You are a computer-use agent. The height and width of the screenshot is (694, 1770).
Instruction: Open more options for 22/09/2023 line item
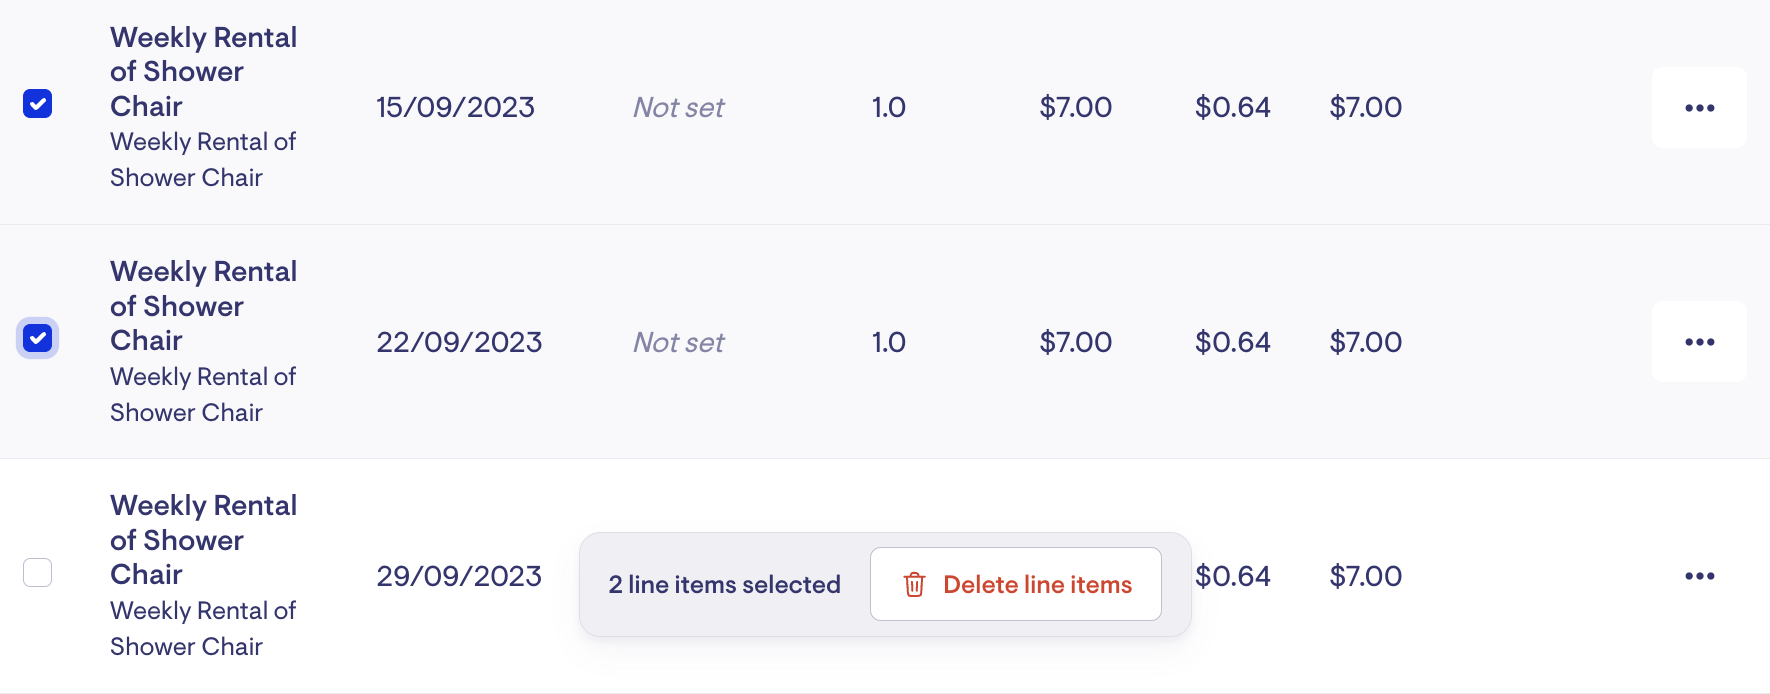pos(1699,342)
